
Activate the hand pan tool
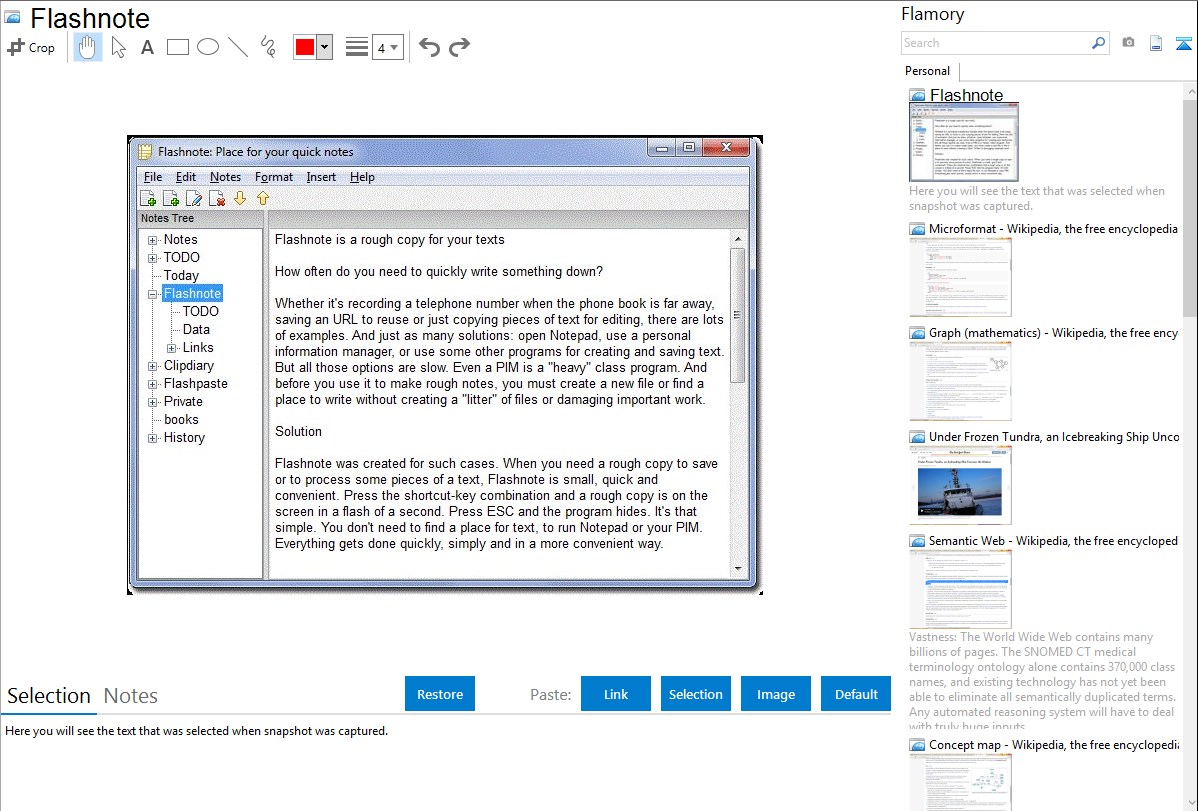pyautogui.click(x=87, y=47)
